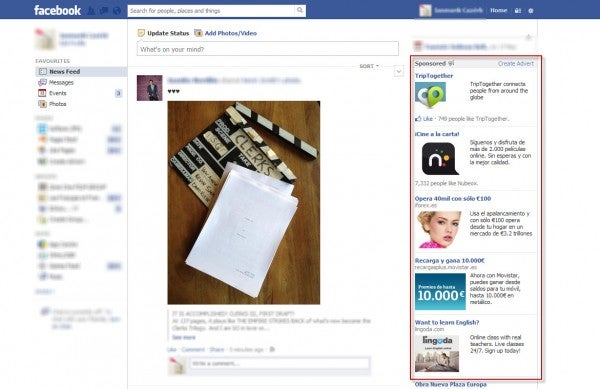Click the lingoda ad image
600x389 pixels.
437,353
